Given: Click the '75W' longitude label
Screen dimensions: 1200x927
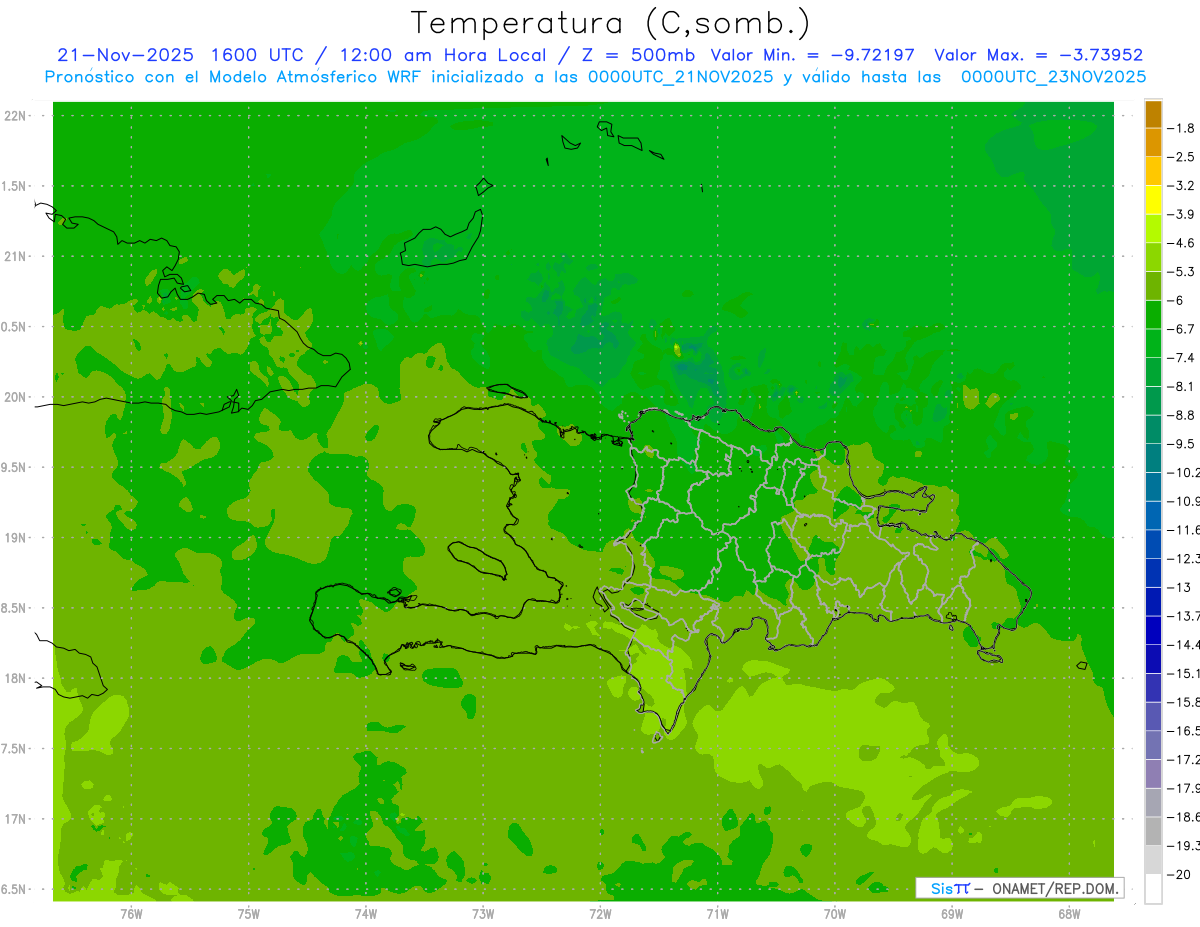Looking at the screenshot, I should 248,914.
